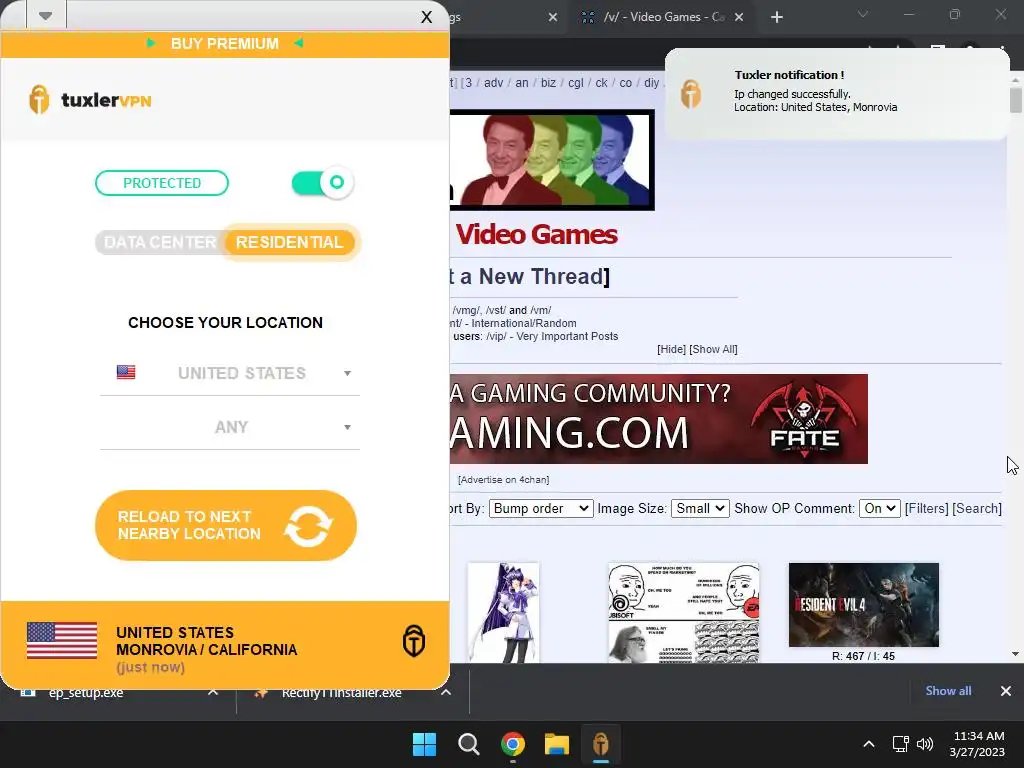Screen dimensions: 1024x768
Task: Open /vip/ Very Important Posts link
Action: [x=552, y=336]
